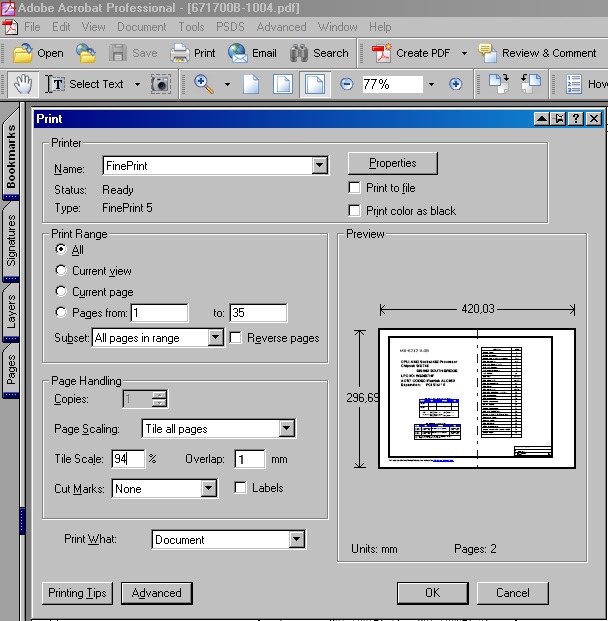Viewport: 608px width, 621px height.
Task: Click the Snapshot camera tool
Action: 160,84
